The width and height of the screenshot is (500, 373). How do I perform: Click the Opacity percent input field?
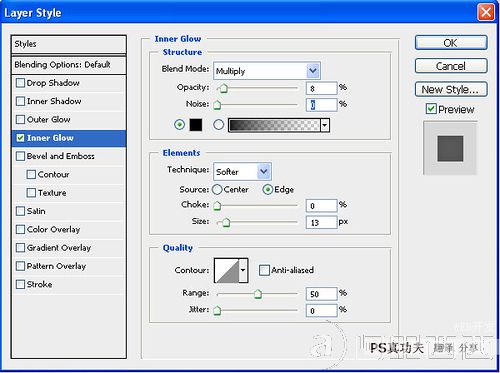click(322, 88)
